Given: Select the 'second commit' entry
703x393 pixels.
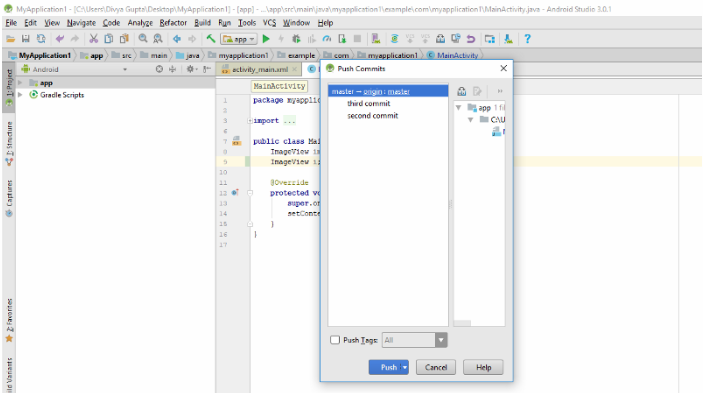Looking at the screenshot, I should click(373, 116).
